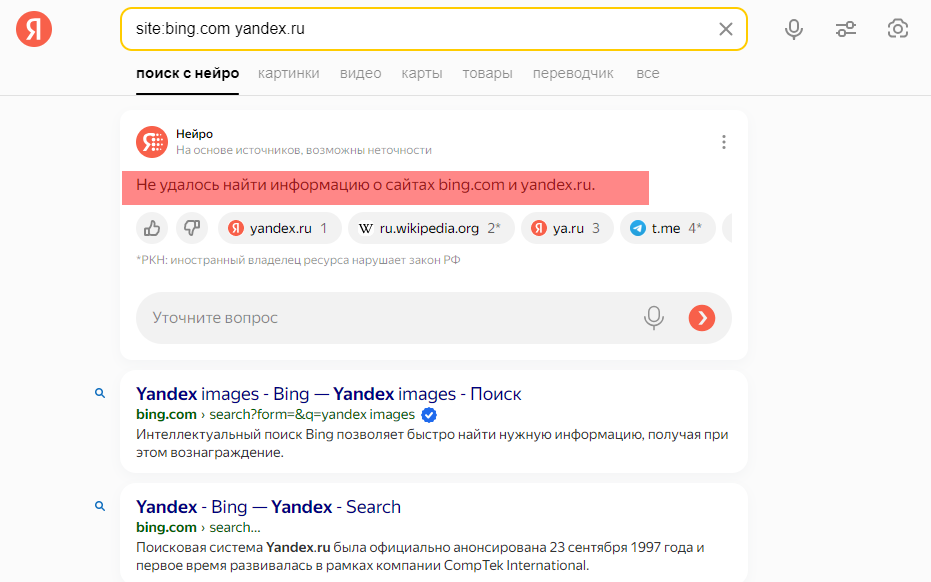Image resolution: width=931 pixels, height=582 pixels.
Task: Open source chip ru.wikipedia.org 2
Action: (x=432, y=228)
